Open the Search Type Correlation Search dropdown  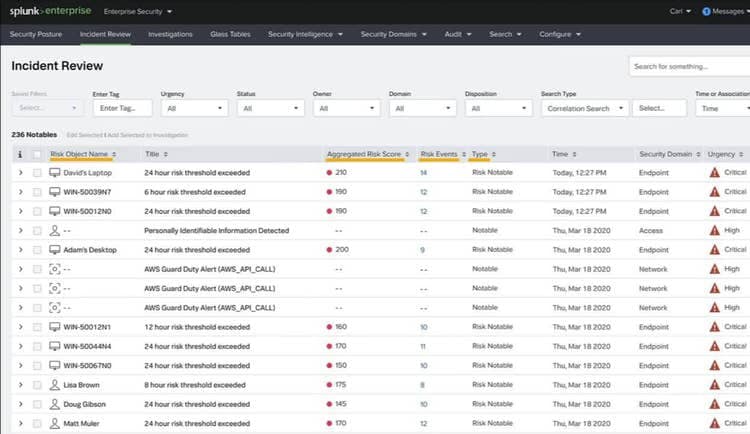(x=584, y=108)
